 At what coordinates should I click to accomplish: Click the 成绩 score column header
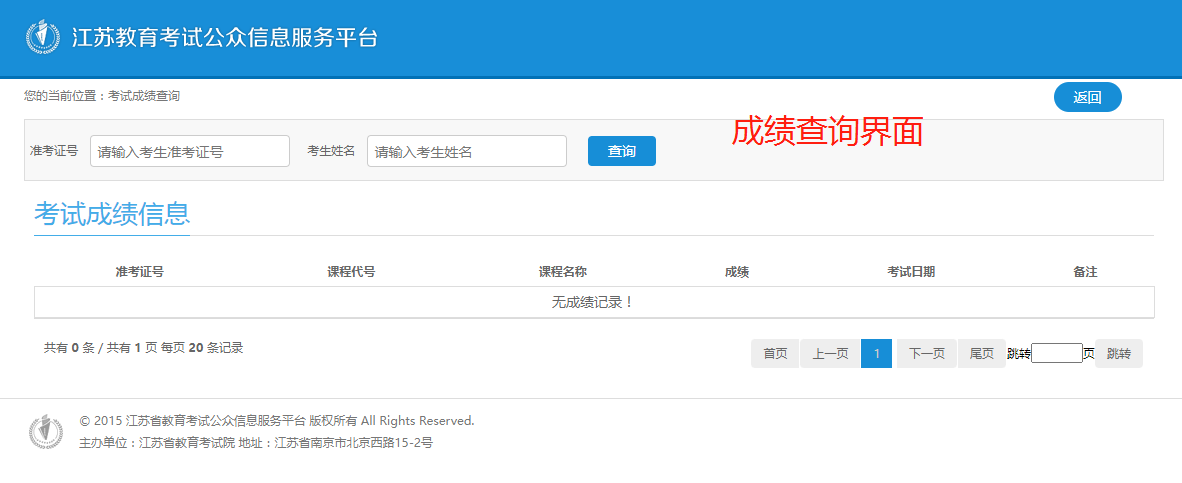point(737,272)
